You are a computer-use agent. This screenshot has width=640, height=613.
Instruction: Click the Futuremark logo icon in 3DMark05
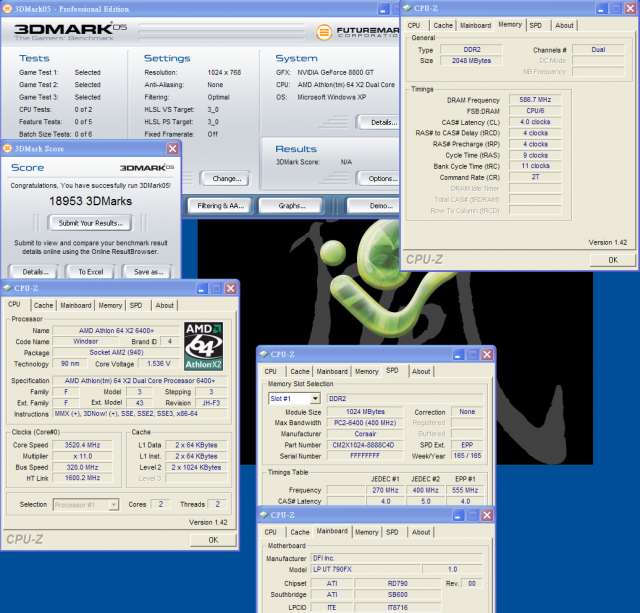[x=324, y=32]
